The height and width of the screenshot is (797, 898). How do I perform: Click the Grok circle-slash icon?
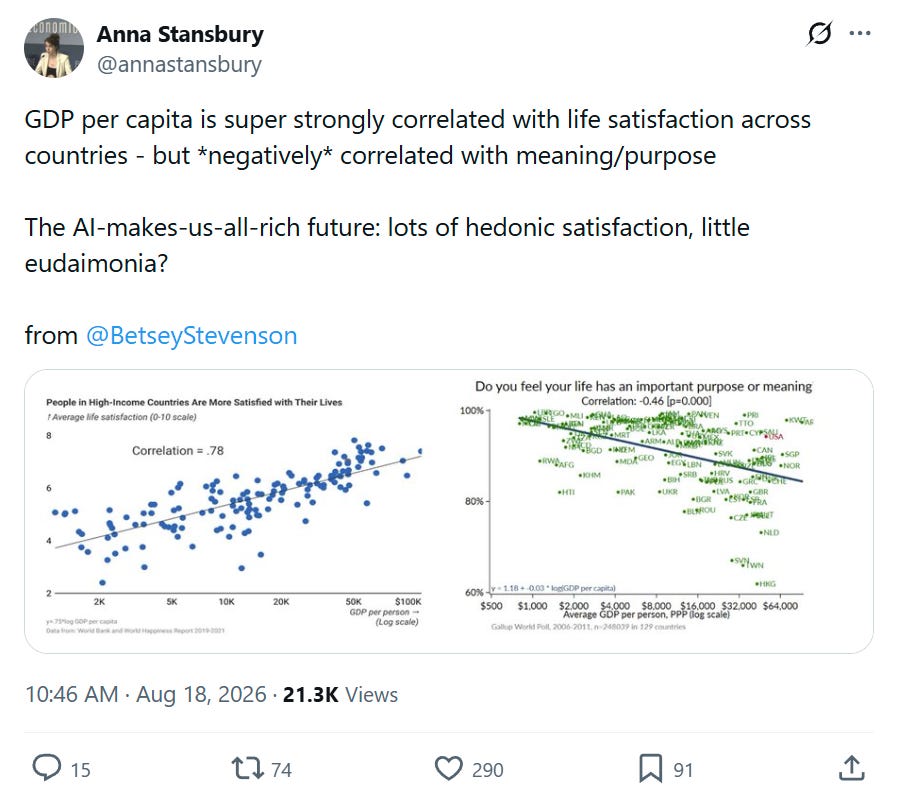coord(819,34)
